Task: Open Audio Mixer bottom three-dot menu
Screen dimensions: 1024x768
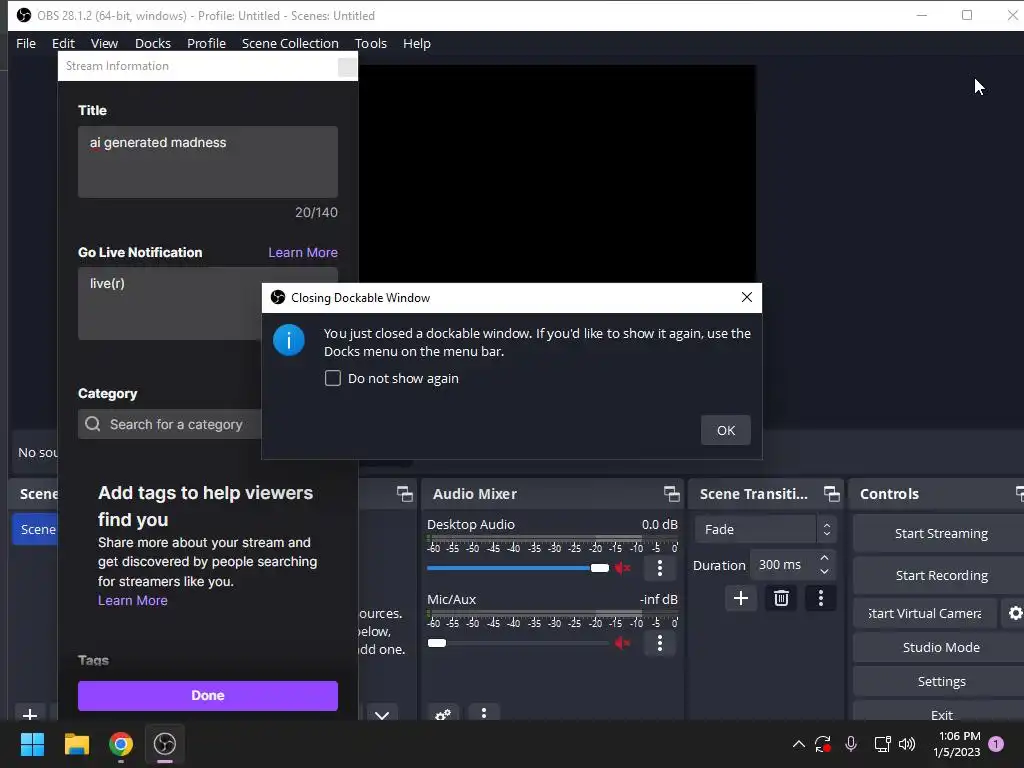Action: coord(484,713)
